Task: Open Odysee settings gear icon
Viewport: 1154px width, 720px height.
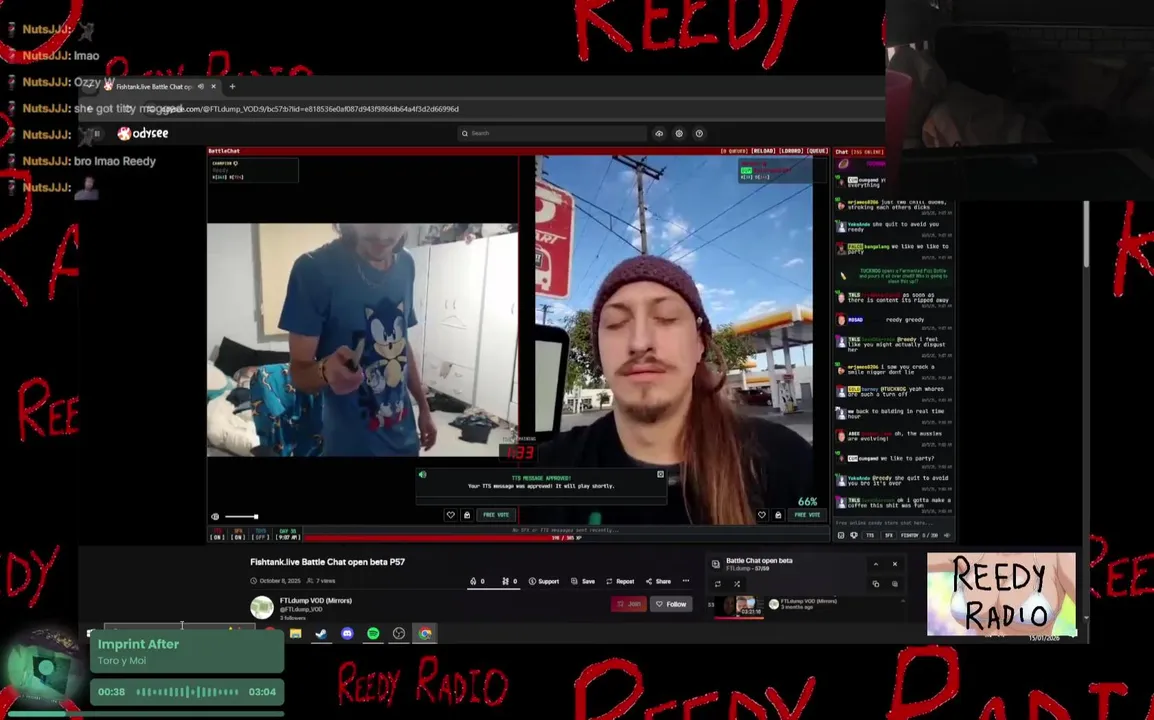Action: tap(679, 133)
